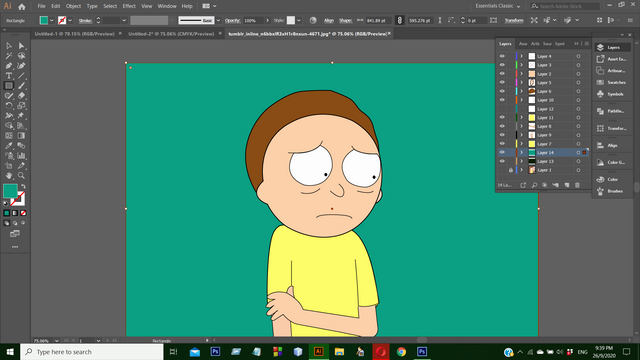Open Edit Toolbar three-dots button

pos(15,247)
